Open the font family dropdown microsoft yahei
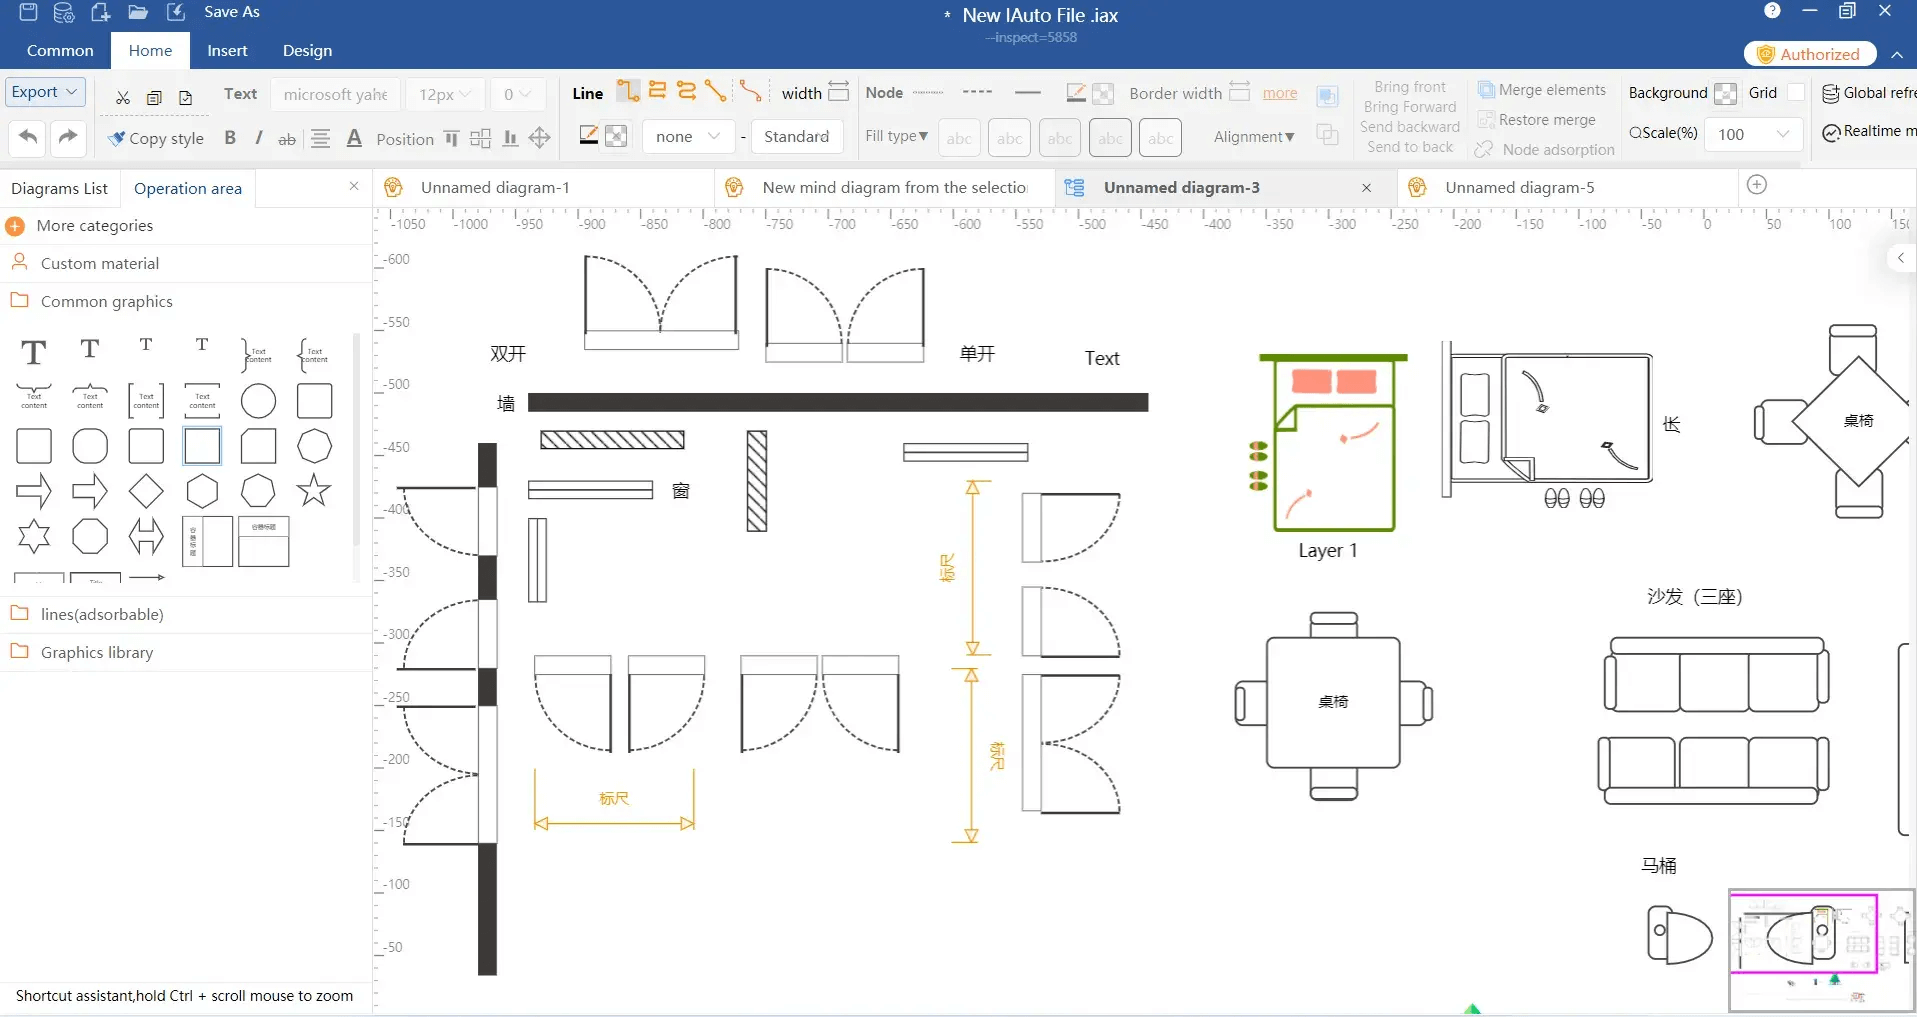 tap(335, 94)
